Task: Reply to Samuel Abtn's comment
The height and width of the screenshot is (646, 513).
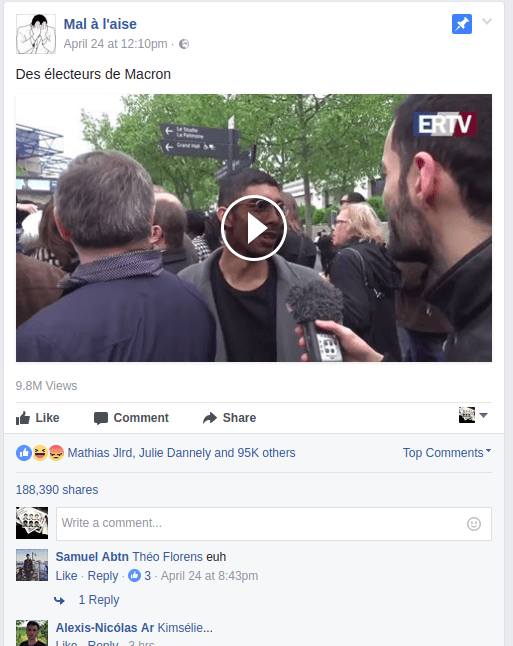Action: [103, 576]
